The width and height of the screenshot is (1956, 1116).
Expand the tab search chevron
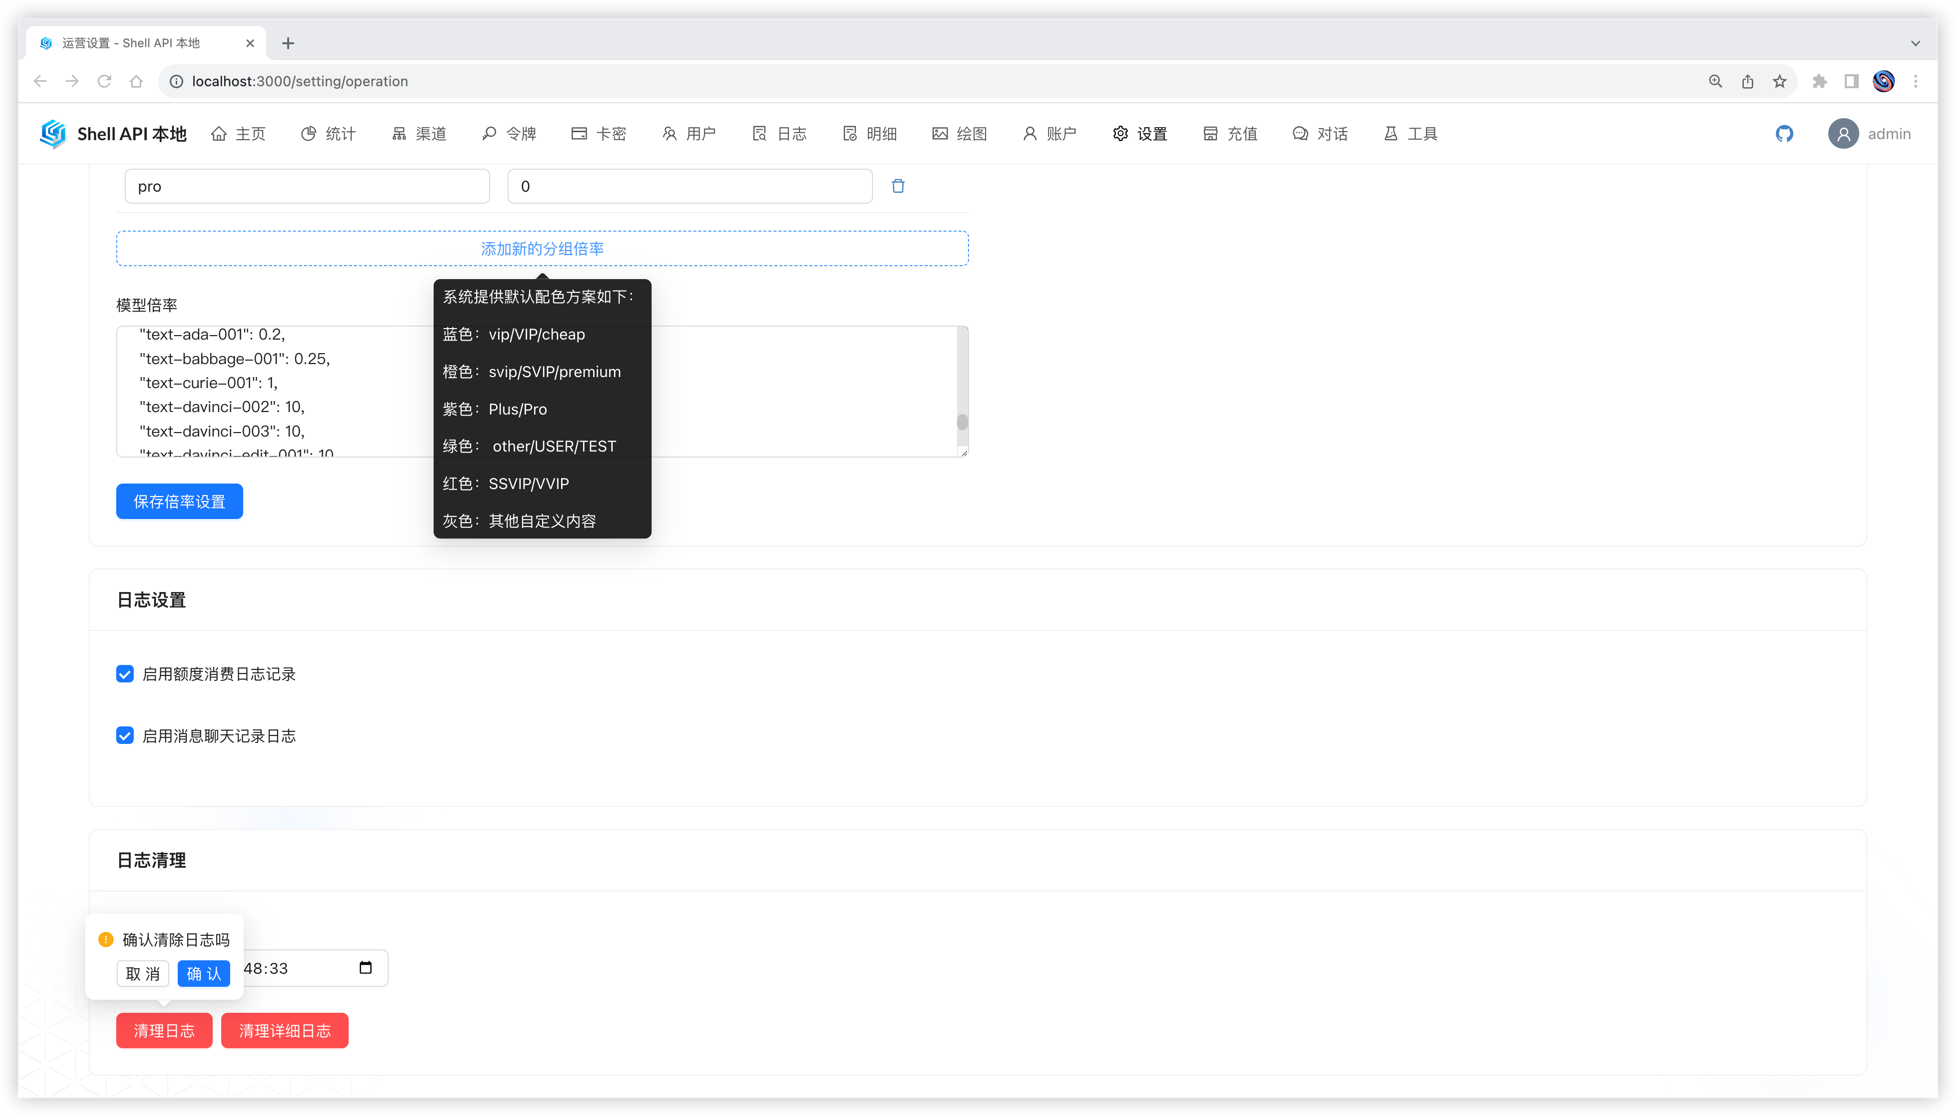tap(1915, 43)
